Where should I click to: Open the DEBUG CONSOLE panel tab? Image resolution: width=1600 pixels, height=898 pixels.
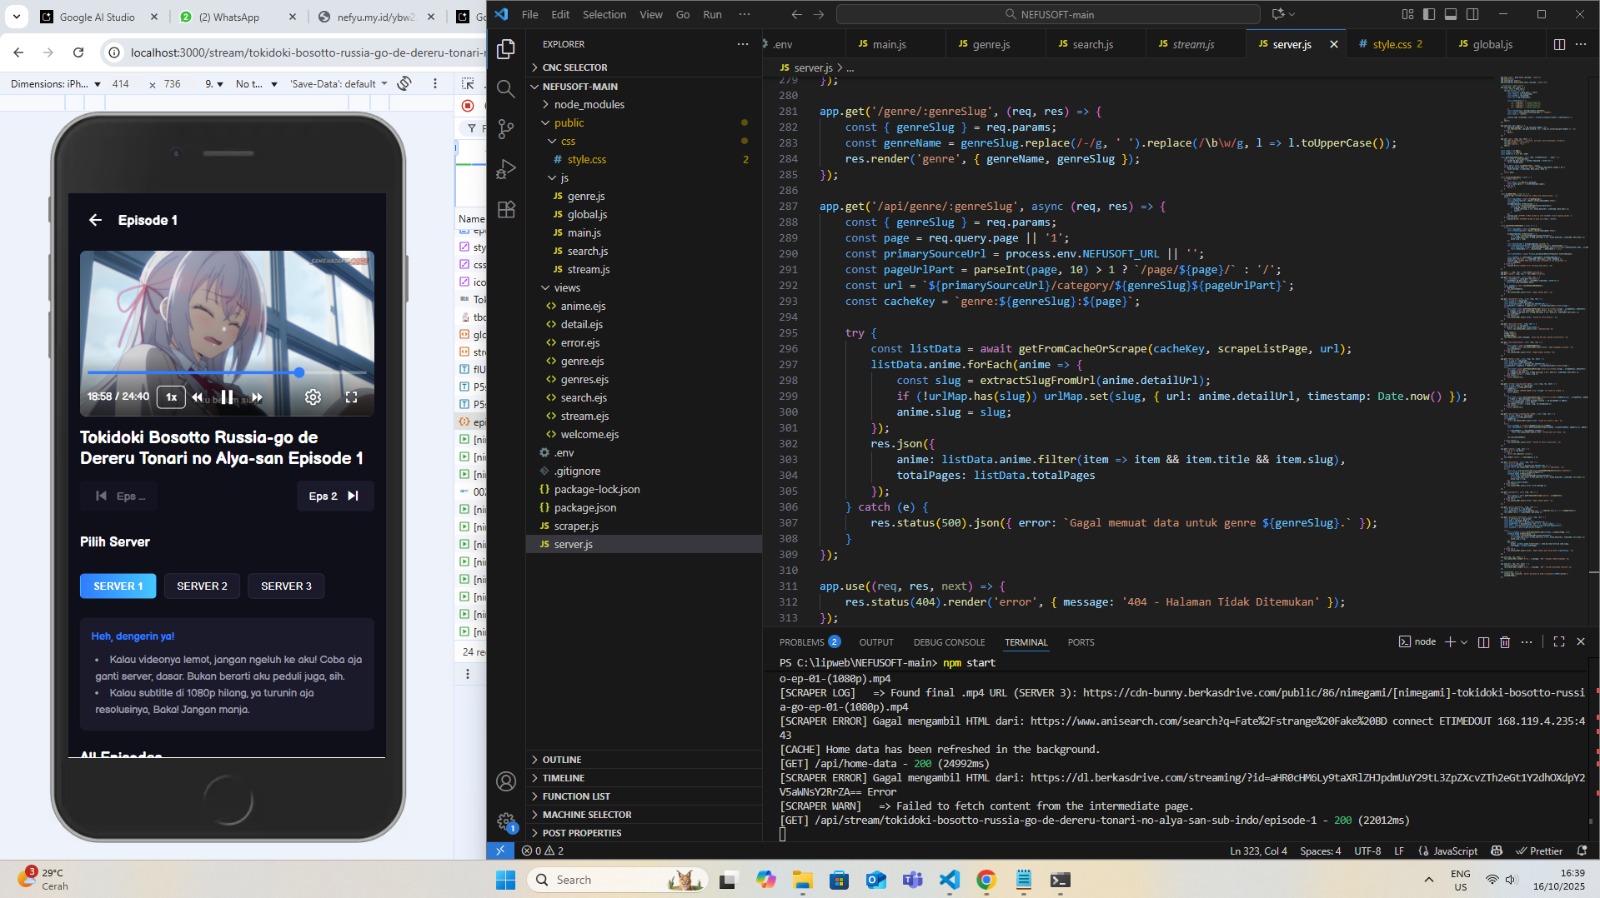pyautogui.click(x=948, y=642)
